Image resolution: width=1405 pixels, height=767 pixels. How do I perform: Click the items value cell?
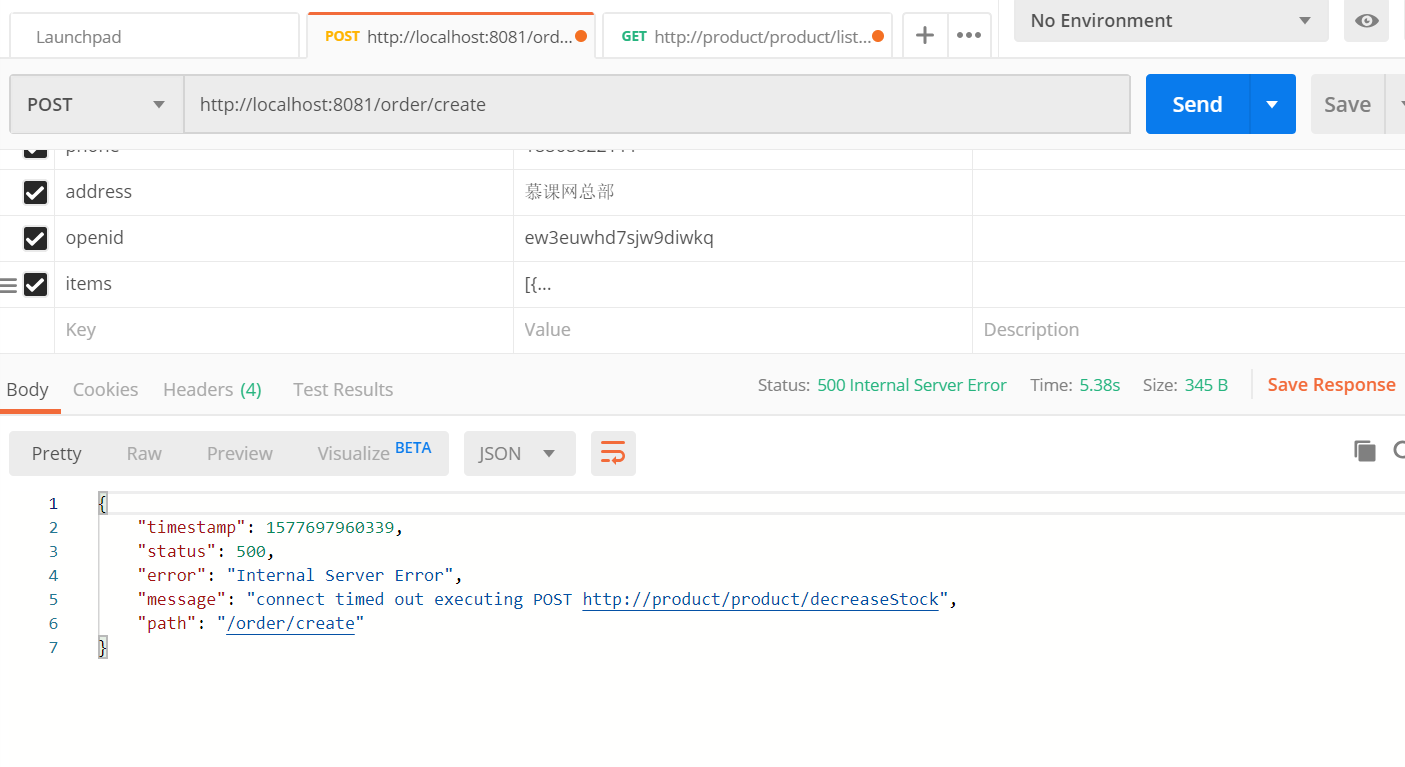[x=743, y=284]
